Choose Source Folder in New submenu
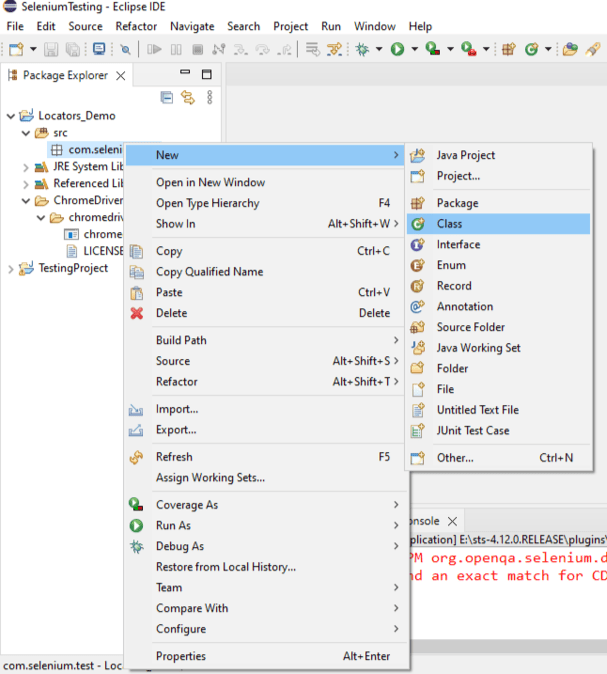 click(x=498, y=327)
